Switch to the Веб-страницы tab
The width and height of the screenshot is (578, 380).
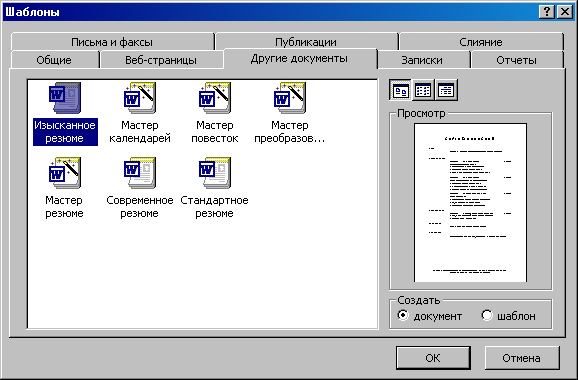(x=161, y=60)
